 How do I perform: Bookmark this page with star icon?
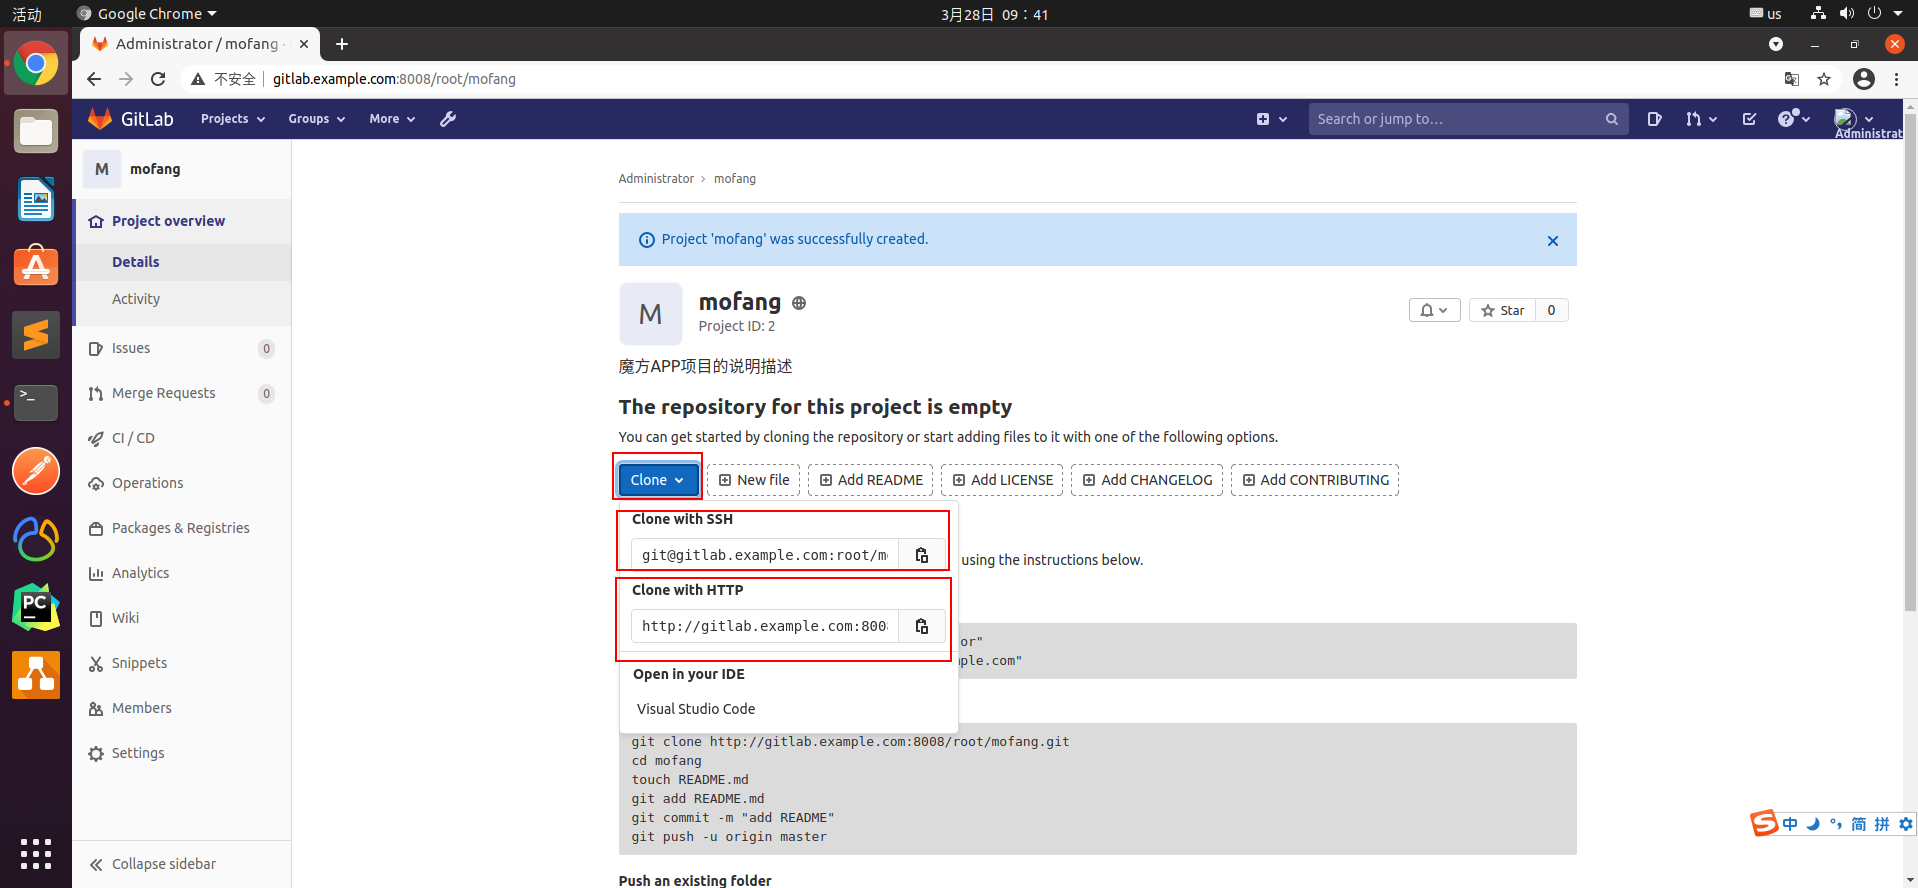[1824, 79]
